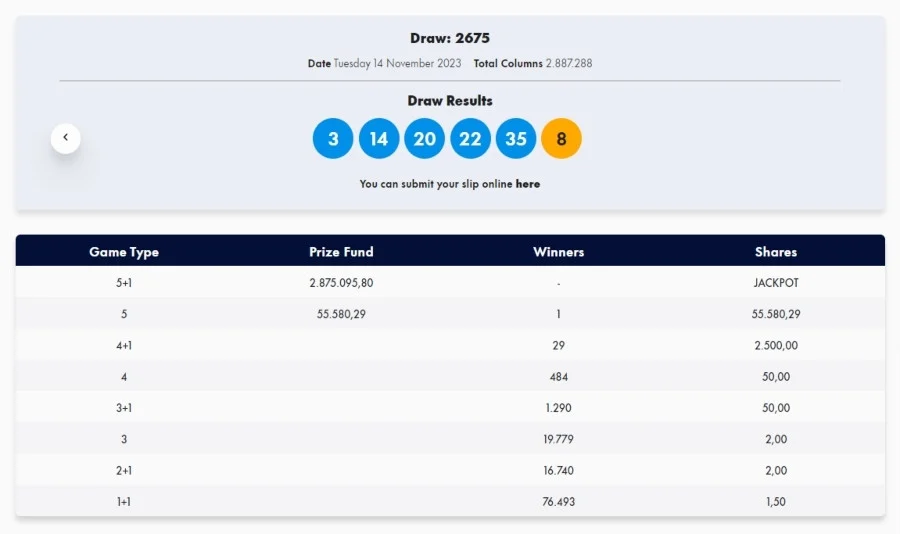The width and height of the screenshot is (900, 534).
Task: Click the 2.875.095,80 prize fund value
Action: click(x=341, y=283)
